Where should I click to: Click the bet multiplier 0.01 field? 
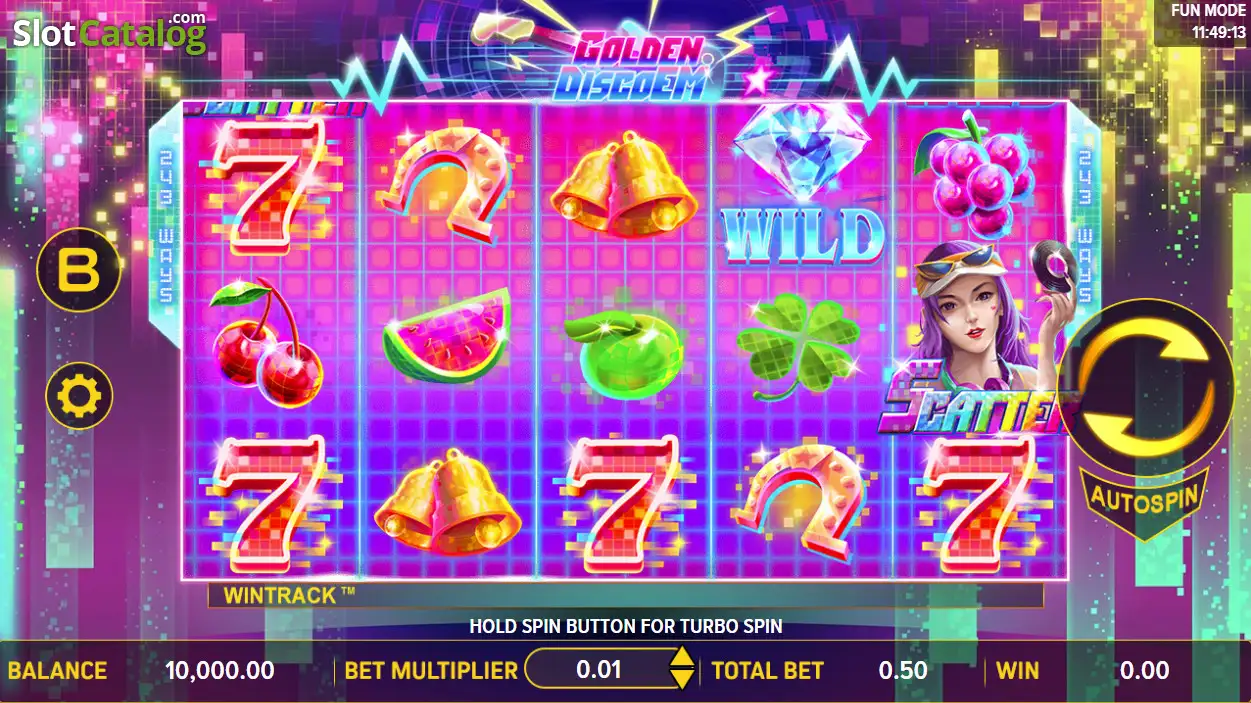point(598,669)
